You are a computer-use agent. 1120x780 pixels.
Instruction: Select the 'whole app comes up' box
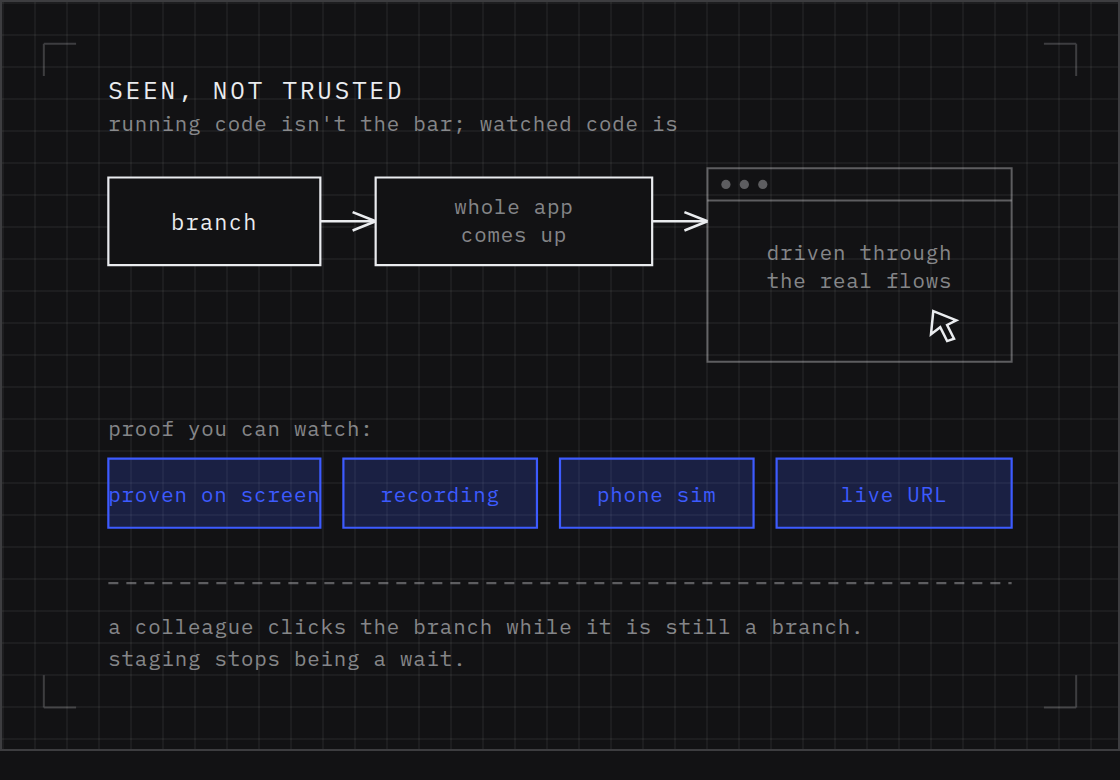[514, 221]
